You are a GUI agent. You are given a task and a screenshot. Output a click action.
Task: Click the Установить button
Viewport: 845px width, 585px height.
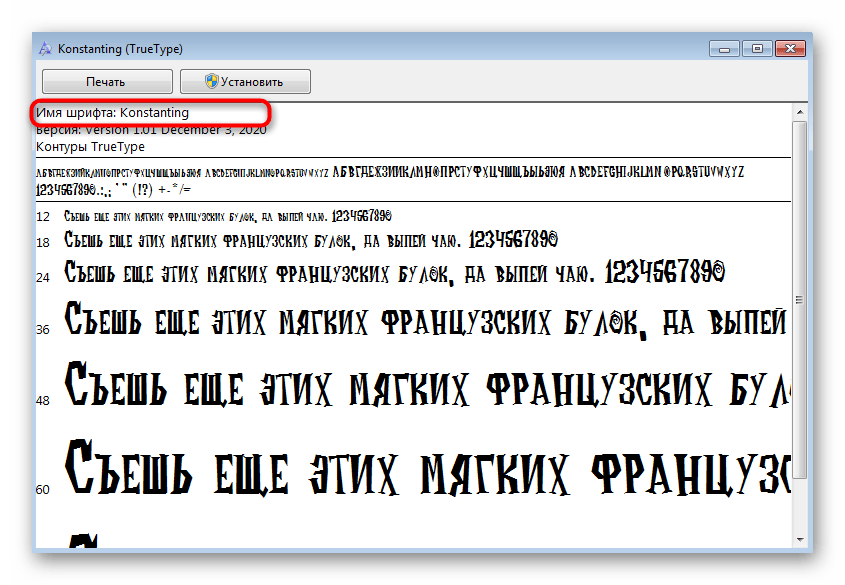click(x=245, y=82)
